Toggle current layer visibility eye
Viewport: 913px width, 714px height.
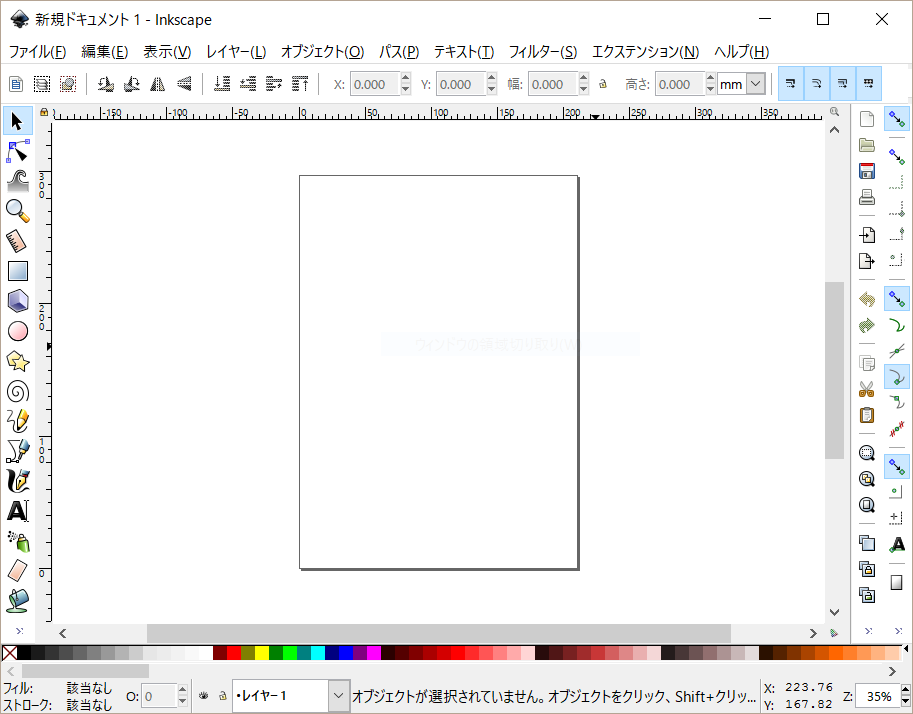(204, 695)
